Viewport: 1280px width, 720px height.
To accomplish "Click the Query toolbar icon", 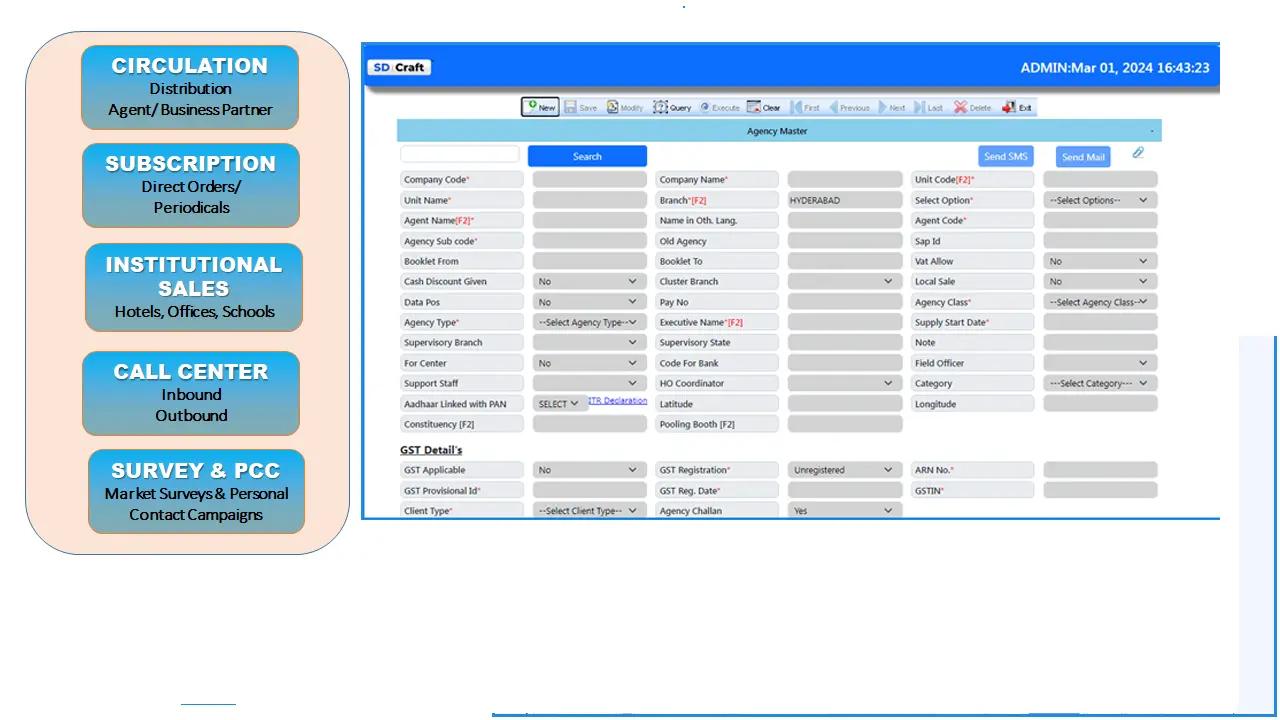I will coord(672,107).
